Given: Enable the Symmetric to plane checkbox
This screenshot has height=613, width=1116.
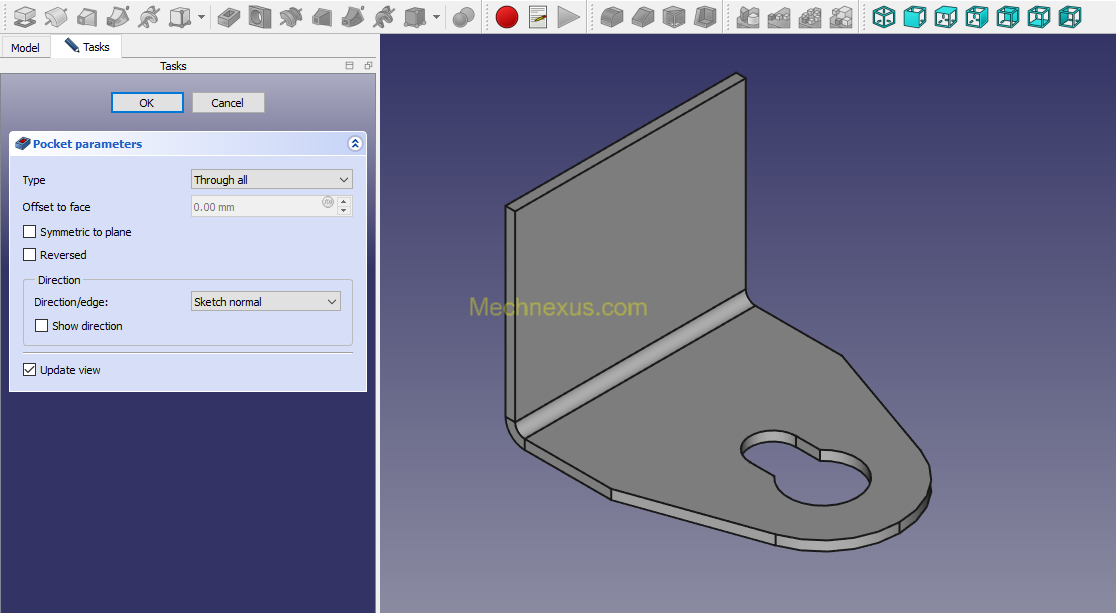Looking at the screenshot, I should (30, 231).
